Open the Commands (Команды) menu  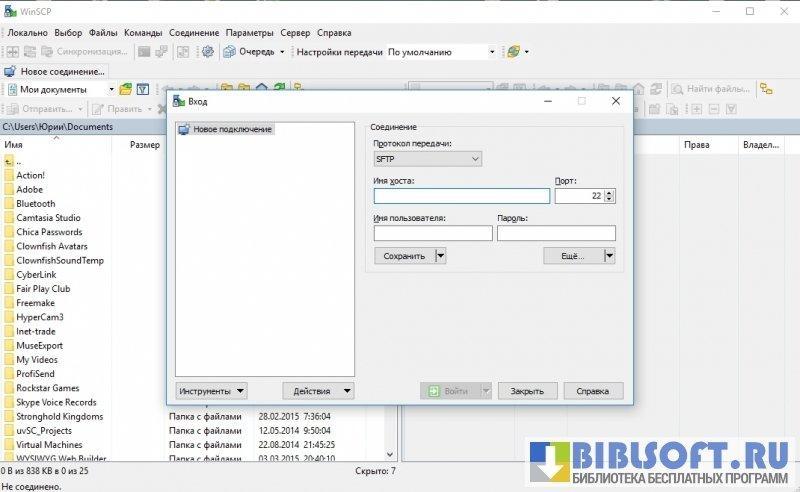click(x=143, y=33)
